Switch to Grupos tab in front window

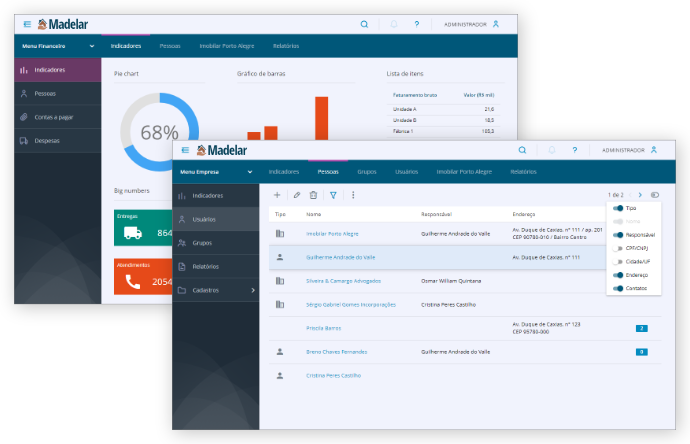pos(367,172)
